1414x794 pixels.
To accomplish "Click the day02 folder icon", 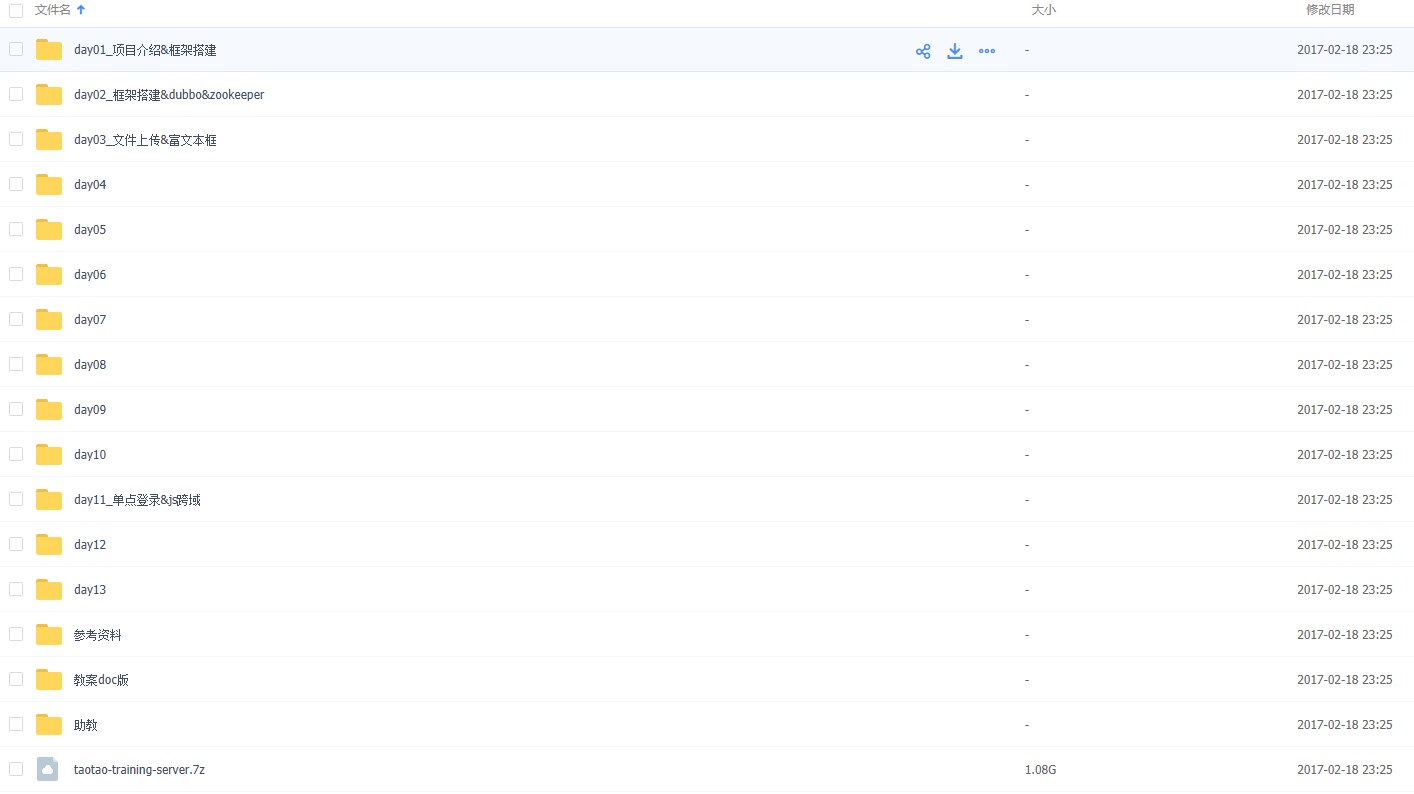I will pyautogui.click(x=49, y=95).
